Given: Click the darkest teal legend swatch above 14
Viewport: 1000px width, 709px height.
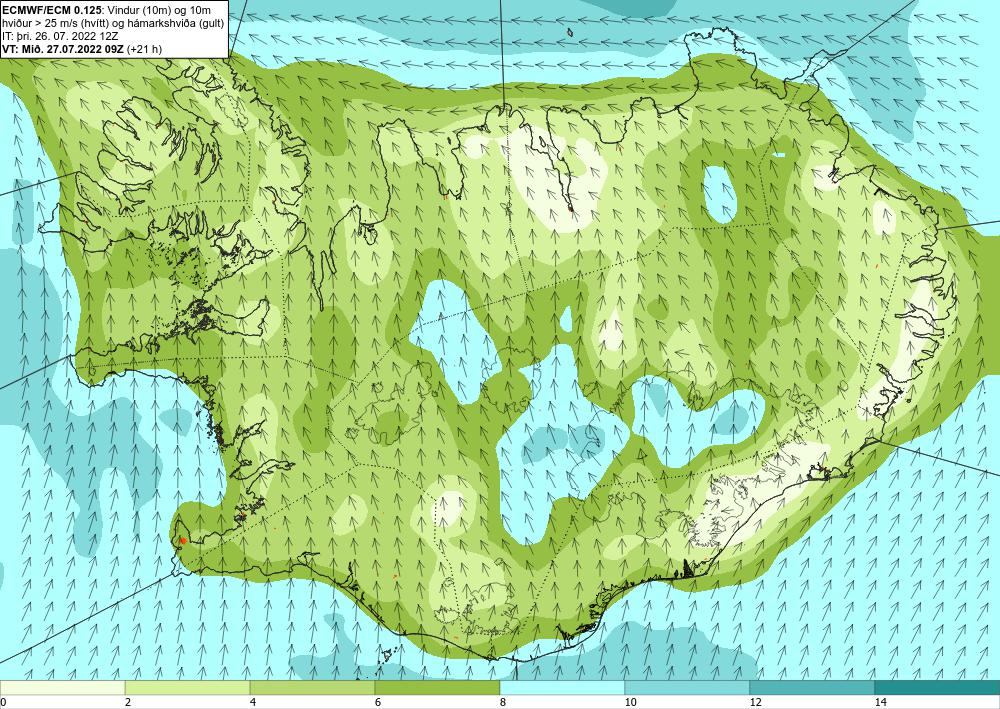Looking at the screenshot, I should pyautogui.click(x=938, y=687).
